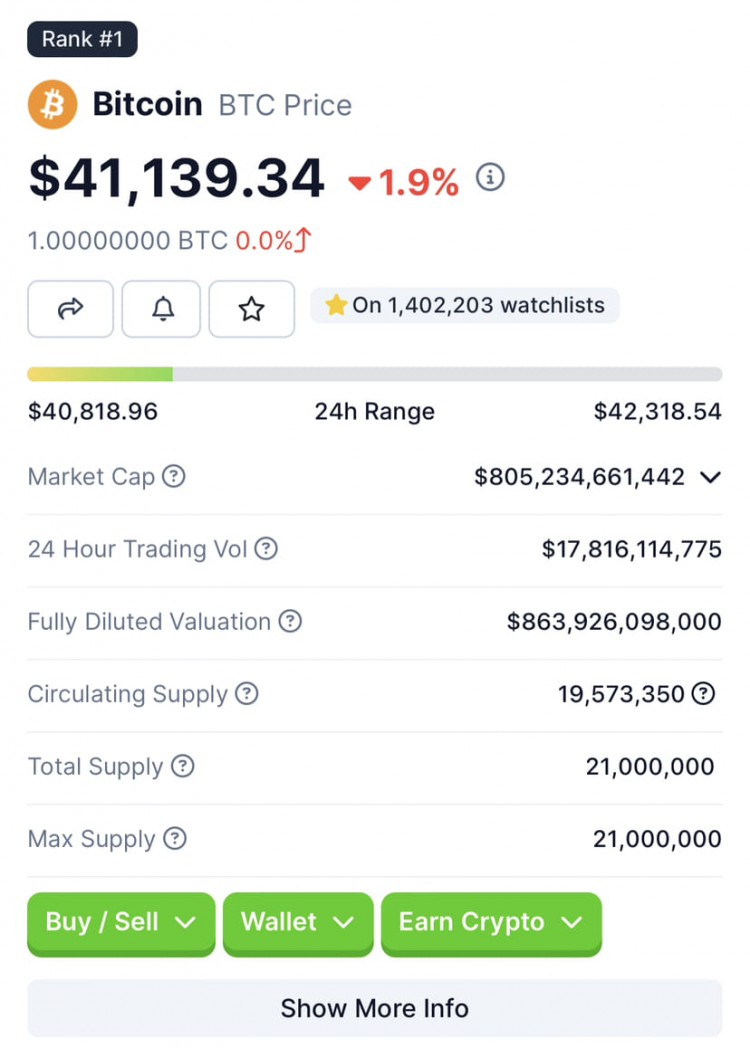The height and width of the screenshot is (1048, 750).
Task: Click 24 Hour Trading Vol help icon
Action: point(266,549)
